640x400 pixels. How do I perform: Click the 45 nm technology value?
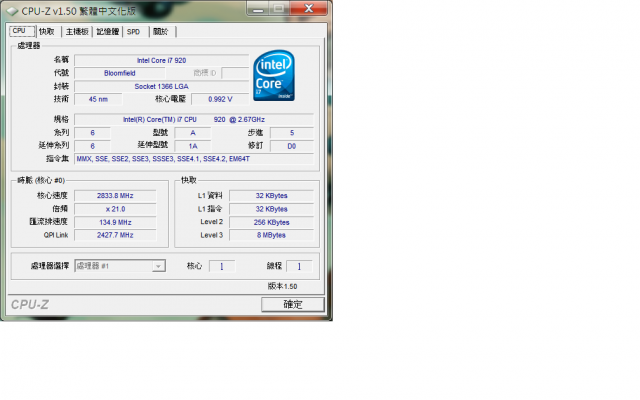coord(98,99)
